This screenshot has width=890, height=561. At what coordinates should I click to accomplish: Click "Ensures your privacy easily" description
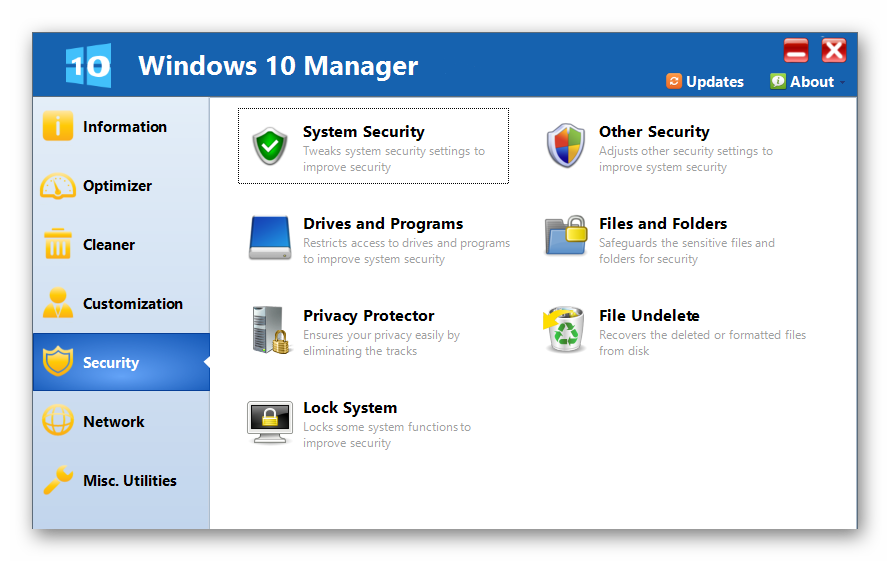pyautogui.click(x=381, y=343)
